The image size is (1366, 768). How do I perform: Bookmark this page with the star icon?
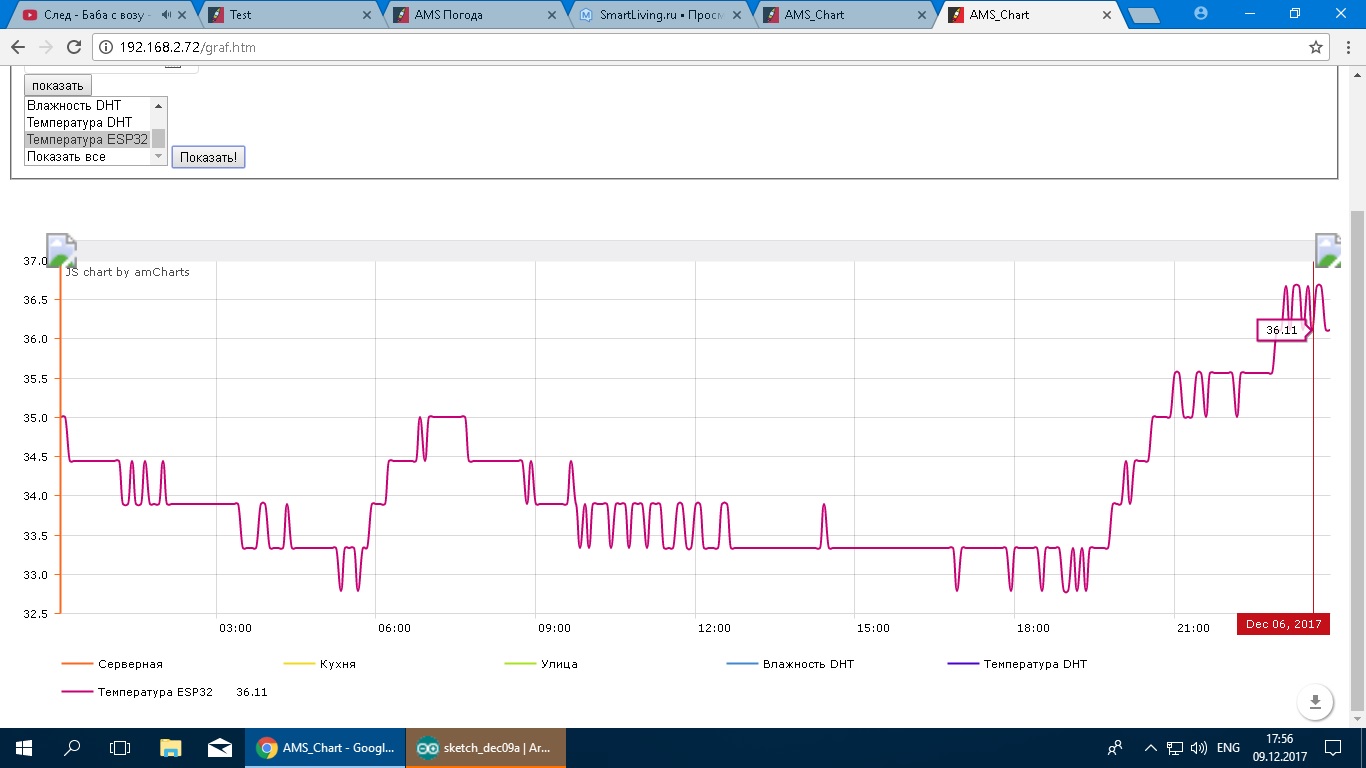pos(1316,47)
